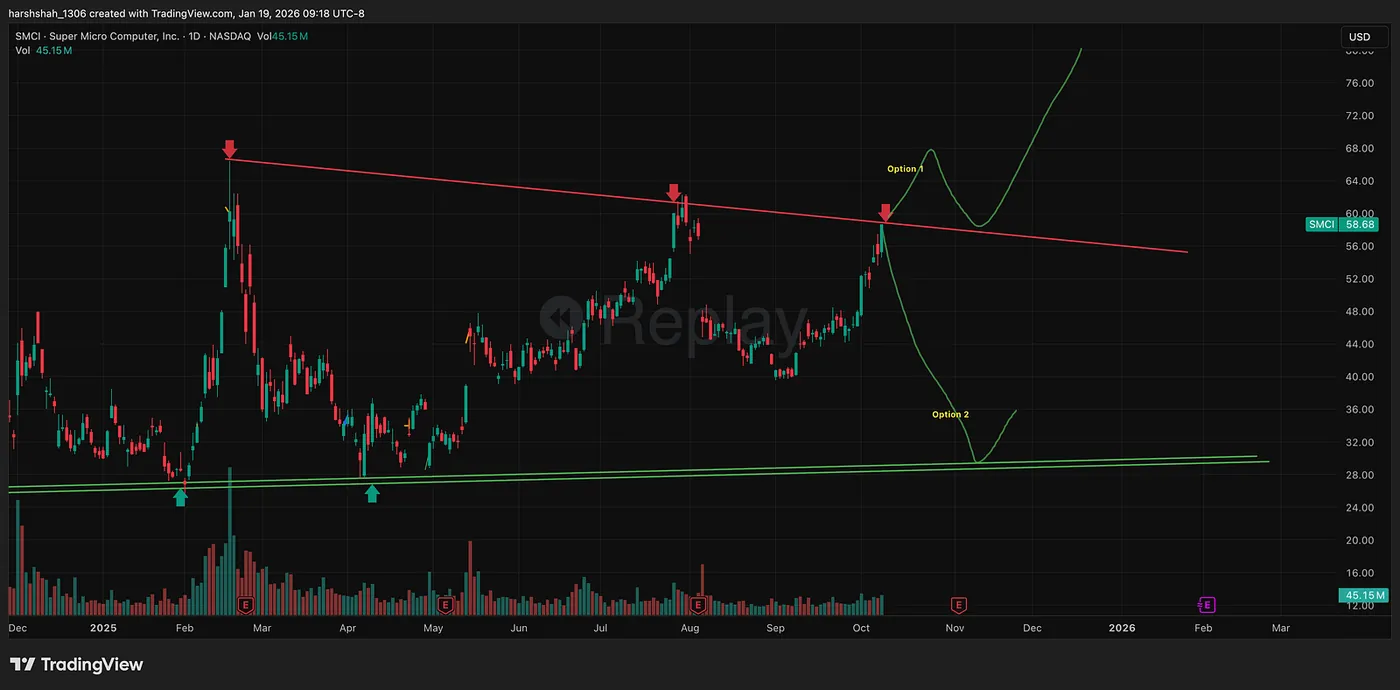
Task: Click the '68.00' price axis label
Action: [1359, 148]
